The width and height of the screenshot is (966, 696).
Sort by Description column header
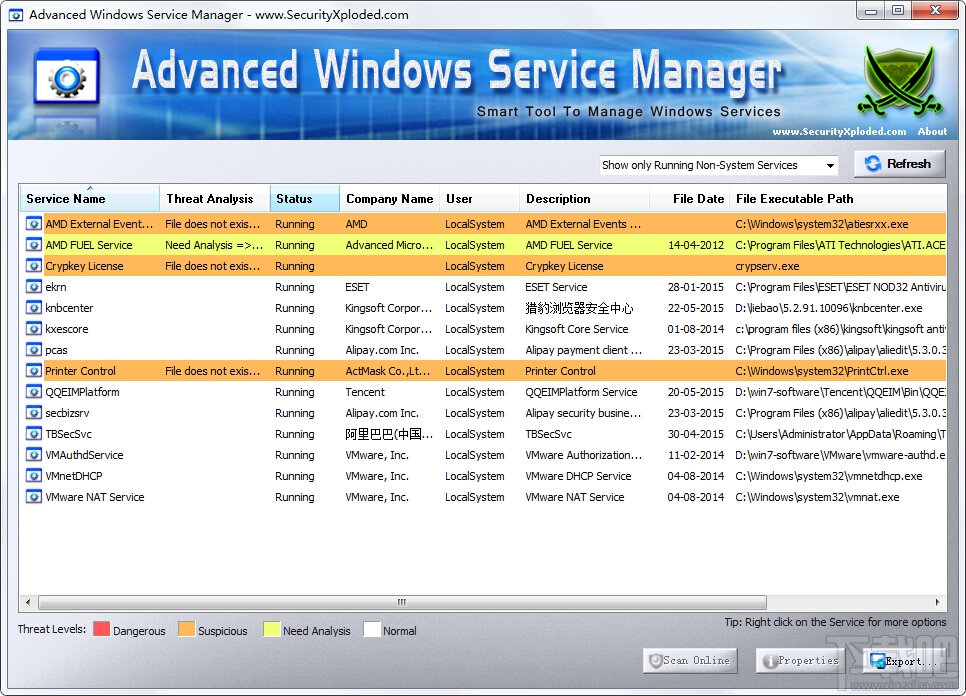584,198
